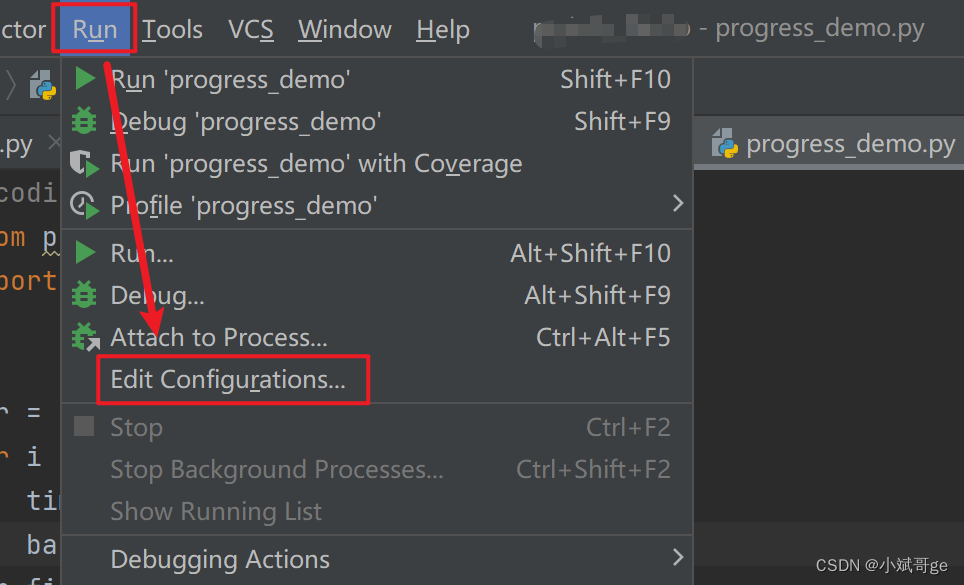Click the green Run 'progress_demo' play icon
Image resolution: width=964 pixels, height=585 pixels.
coord(86,79)
